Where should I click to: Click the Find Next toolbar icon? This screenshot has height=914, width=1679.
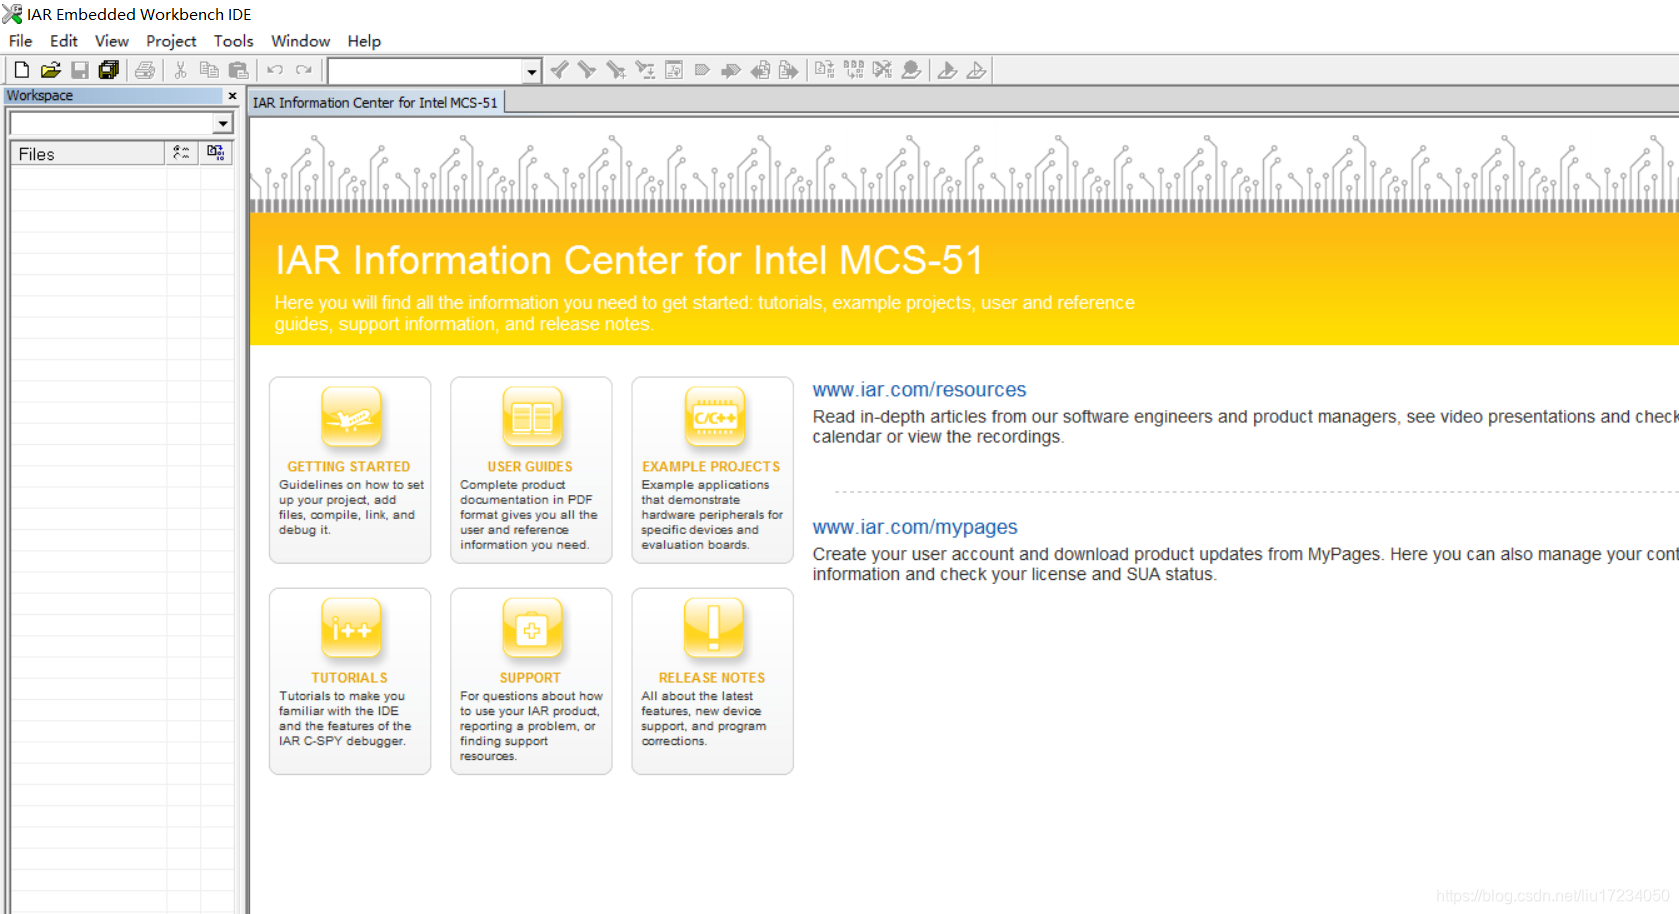click(x=587, y=70)
